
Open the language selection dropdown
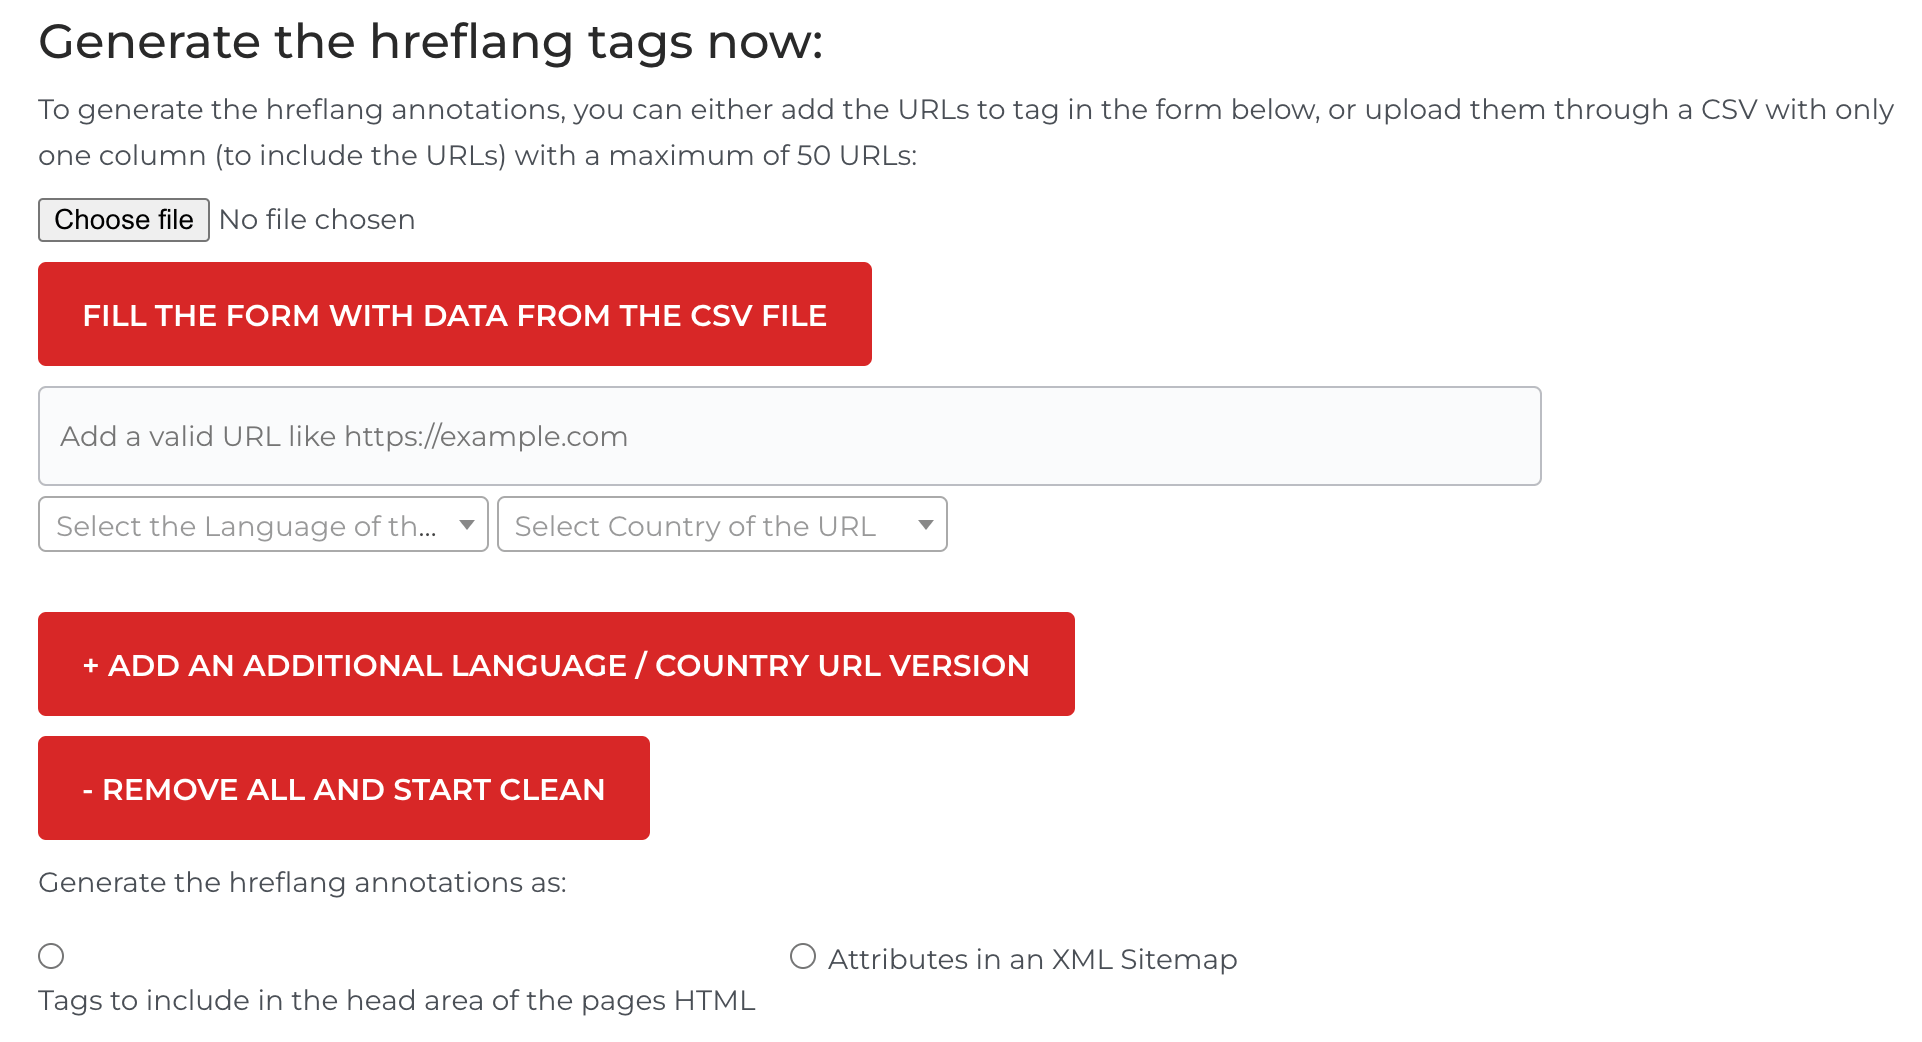coord(262,524)
